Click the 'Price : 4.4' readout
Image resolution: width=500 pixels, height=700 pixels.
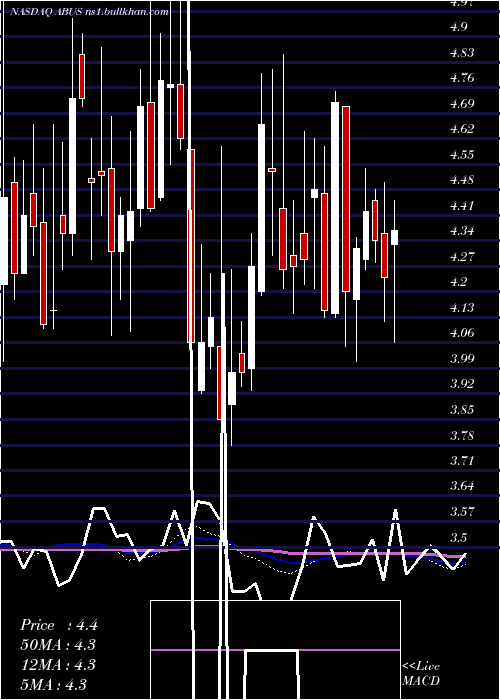(58, 625)
